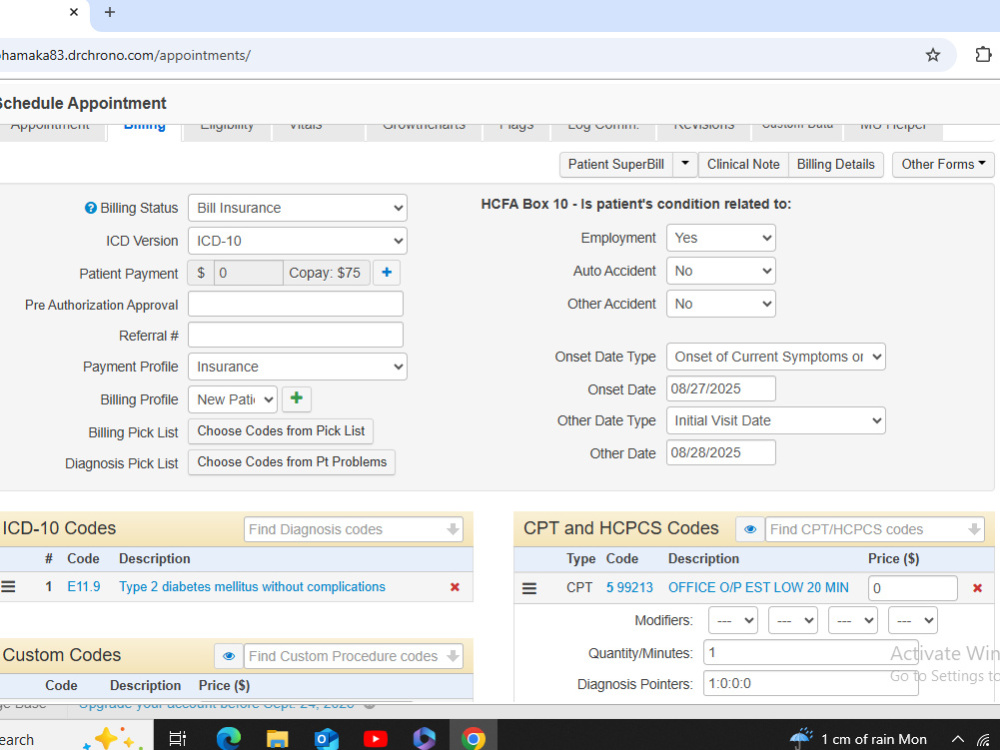Launch Microsoft Edge from the taskbar
Viewport: 1000px width, 750px height.
(228, 739)
